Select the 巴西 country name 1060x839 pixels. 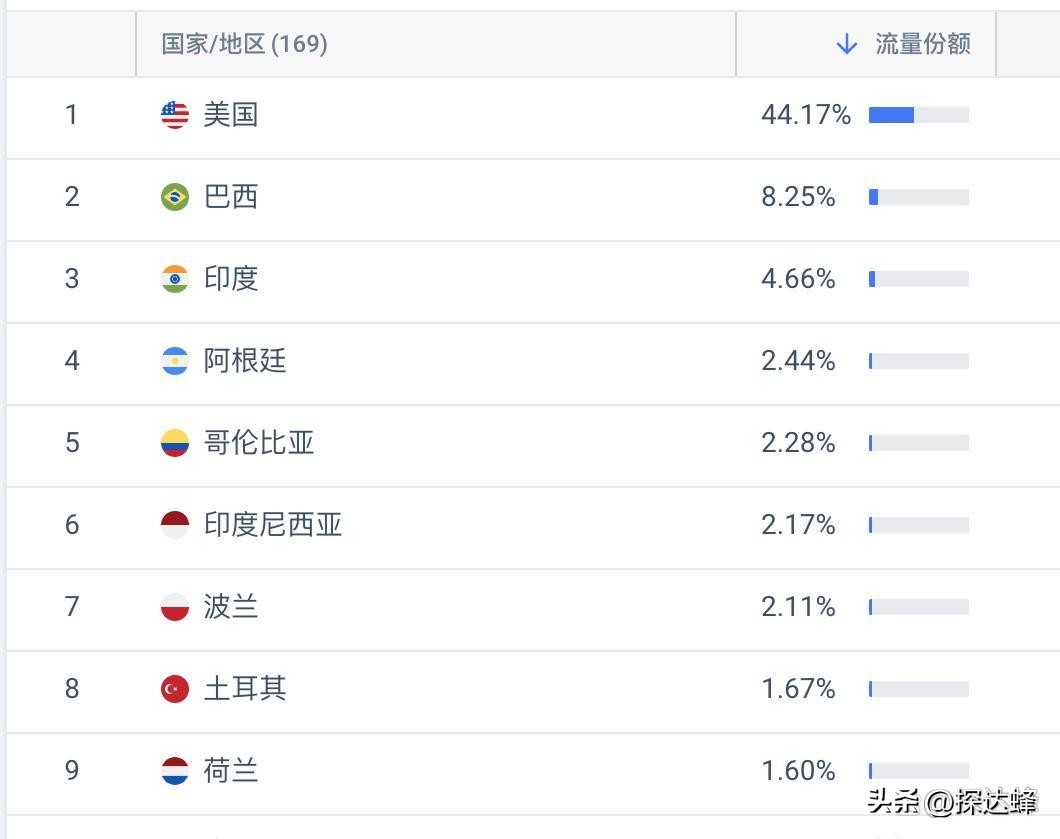click(x=231, y=197)
